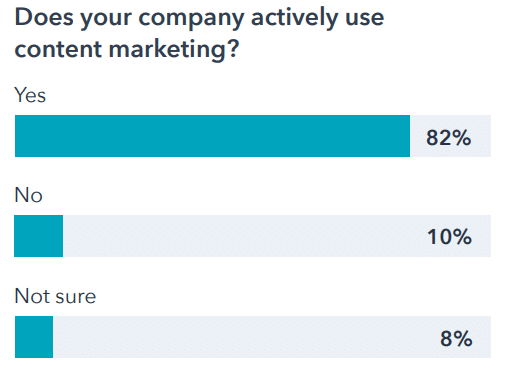This screenshot has width=520, height=373.
Task: Click the word "sure" in Not sure label
Action: click(x=76, y=297)
